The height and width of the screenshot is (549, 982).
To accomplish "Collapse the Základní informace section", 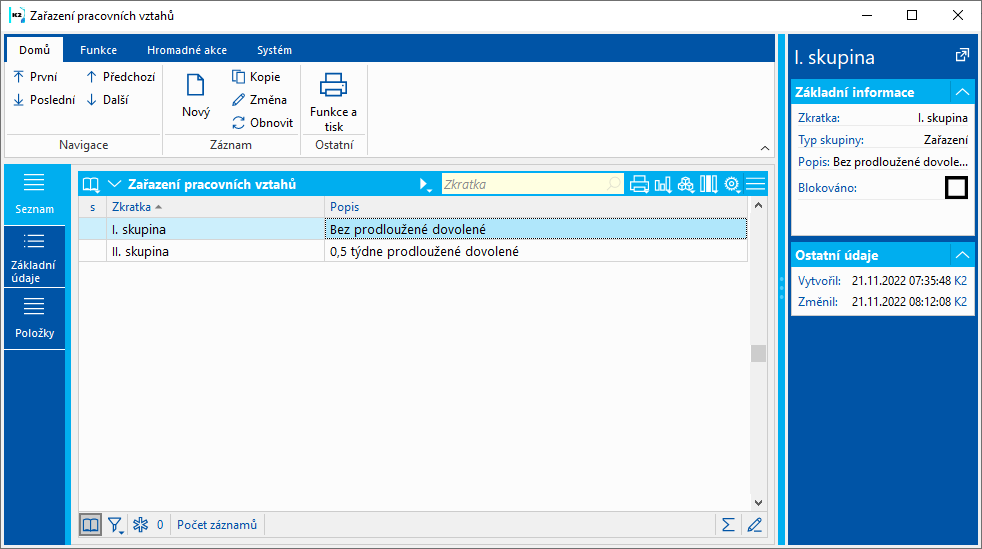I will [x=961, y=92].
